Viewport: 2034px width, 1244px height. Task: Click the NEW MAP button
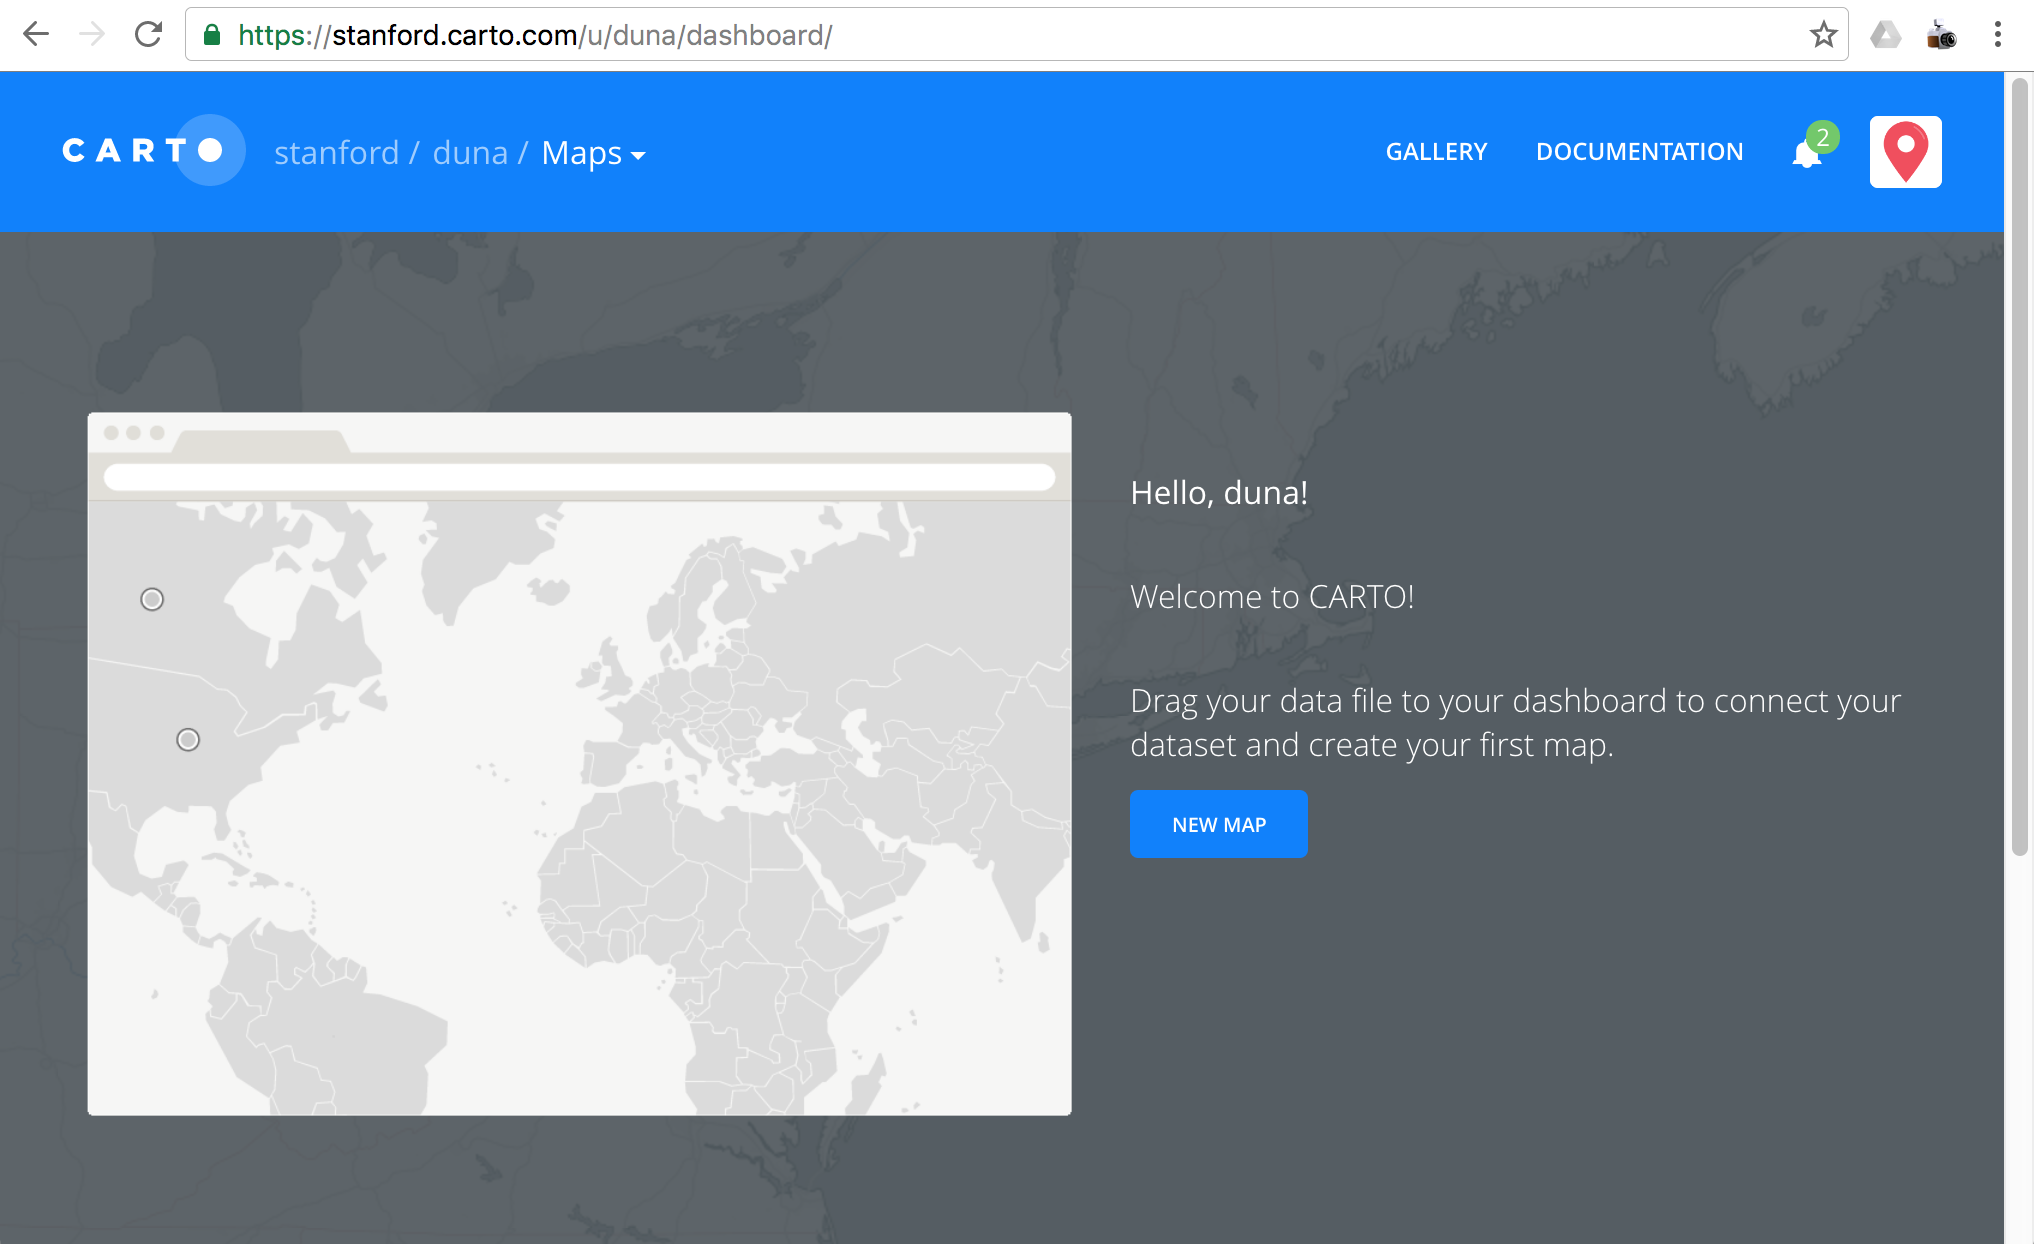[1218, 824]
